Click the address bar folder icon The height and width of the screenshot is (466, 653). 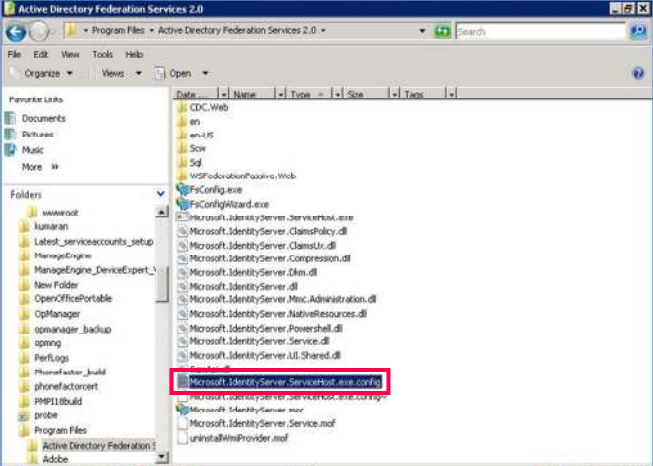[x=71, y=30]
